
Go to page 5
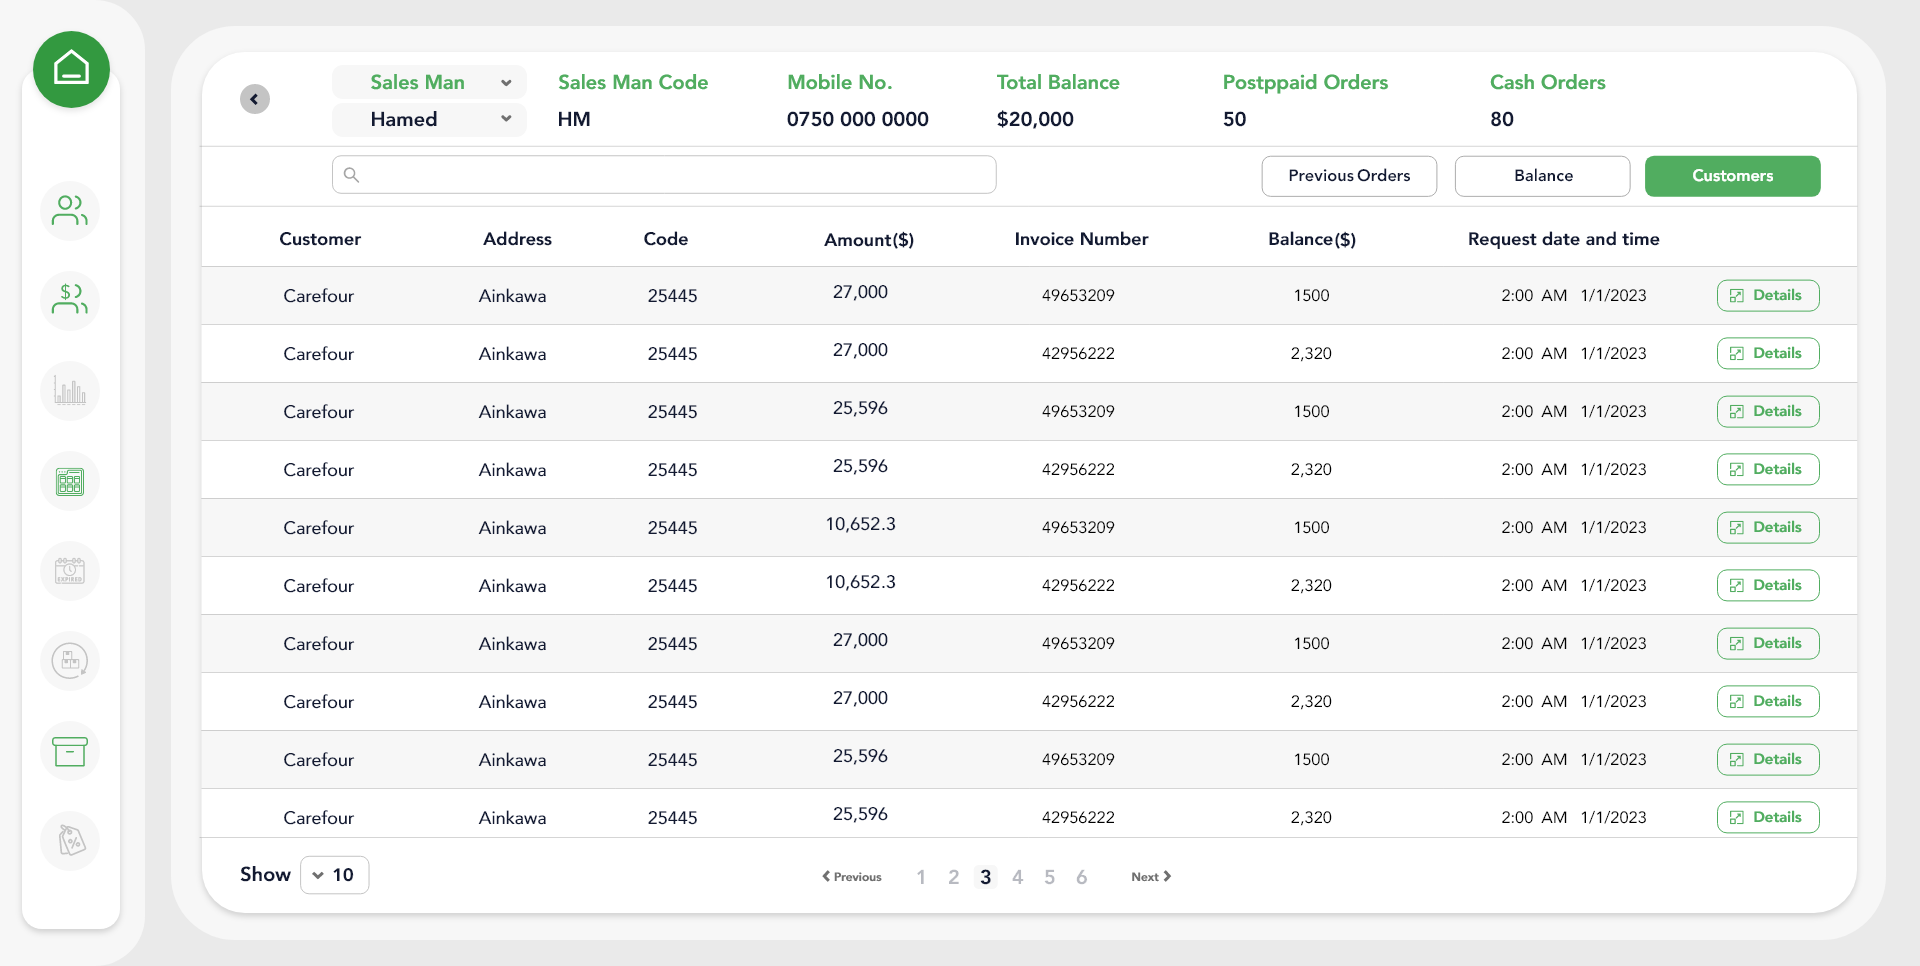[x=1049, y=877]
